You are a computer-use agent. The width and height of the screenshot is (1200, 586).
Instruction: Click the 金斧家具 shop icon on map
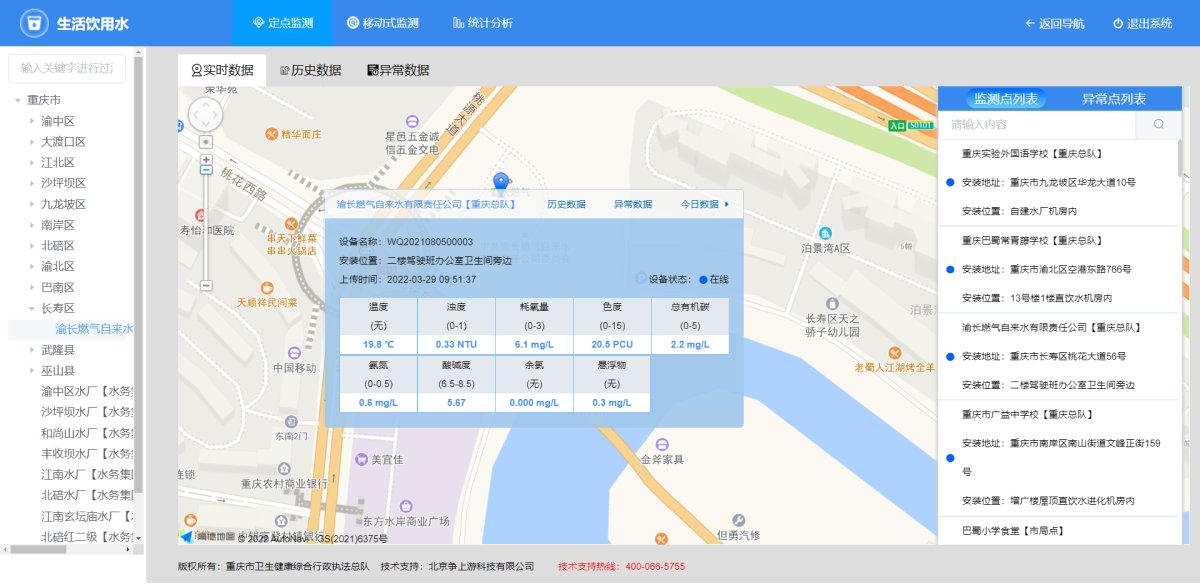click(661, 441)
